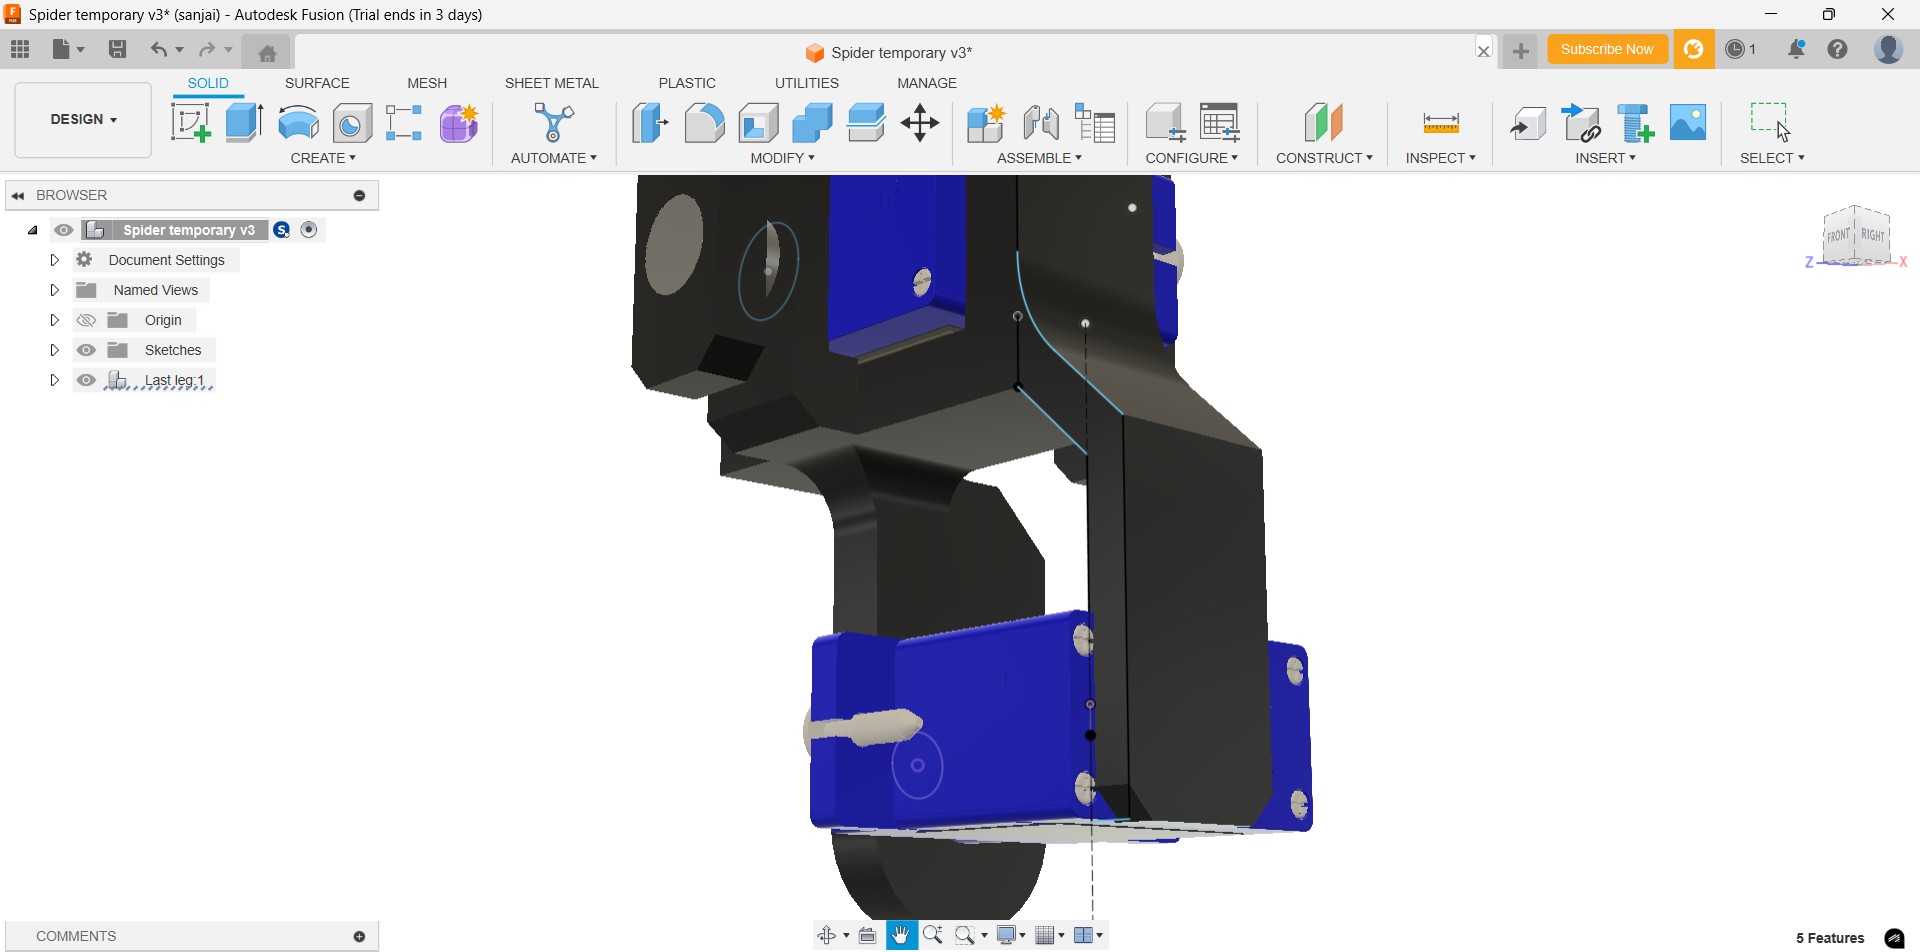Select the Press Pull tool
This screenshot has width=1920, height=952.
pyautogui.click(x=650, y=123)
